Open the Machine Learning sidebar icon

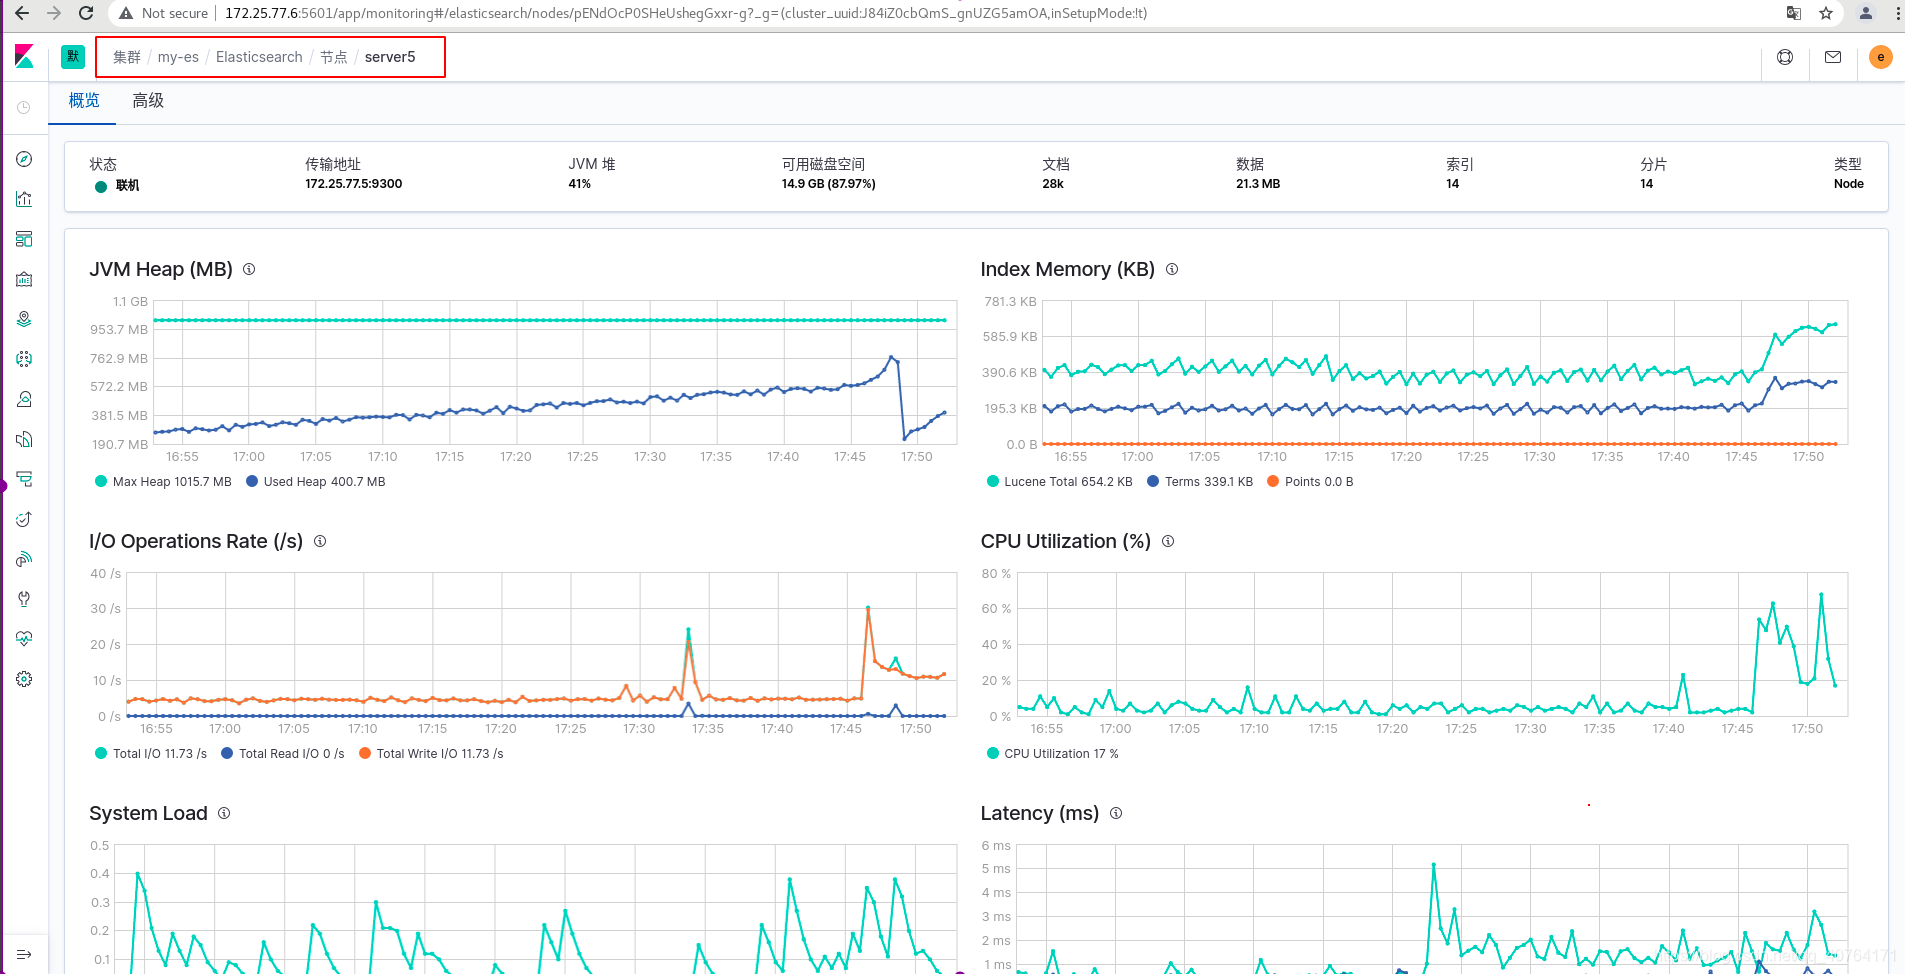tap(24, 359)
